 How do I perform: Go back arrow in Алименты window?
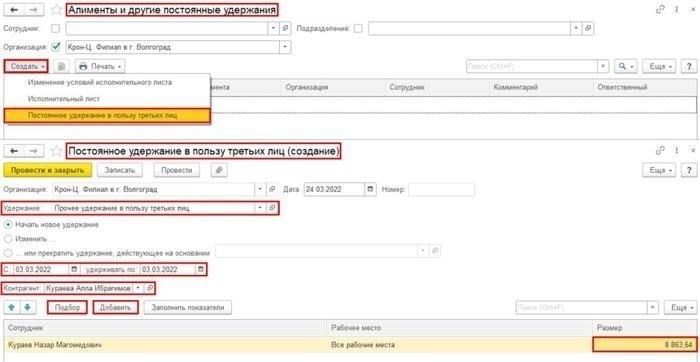point(14,9)
